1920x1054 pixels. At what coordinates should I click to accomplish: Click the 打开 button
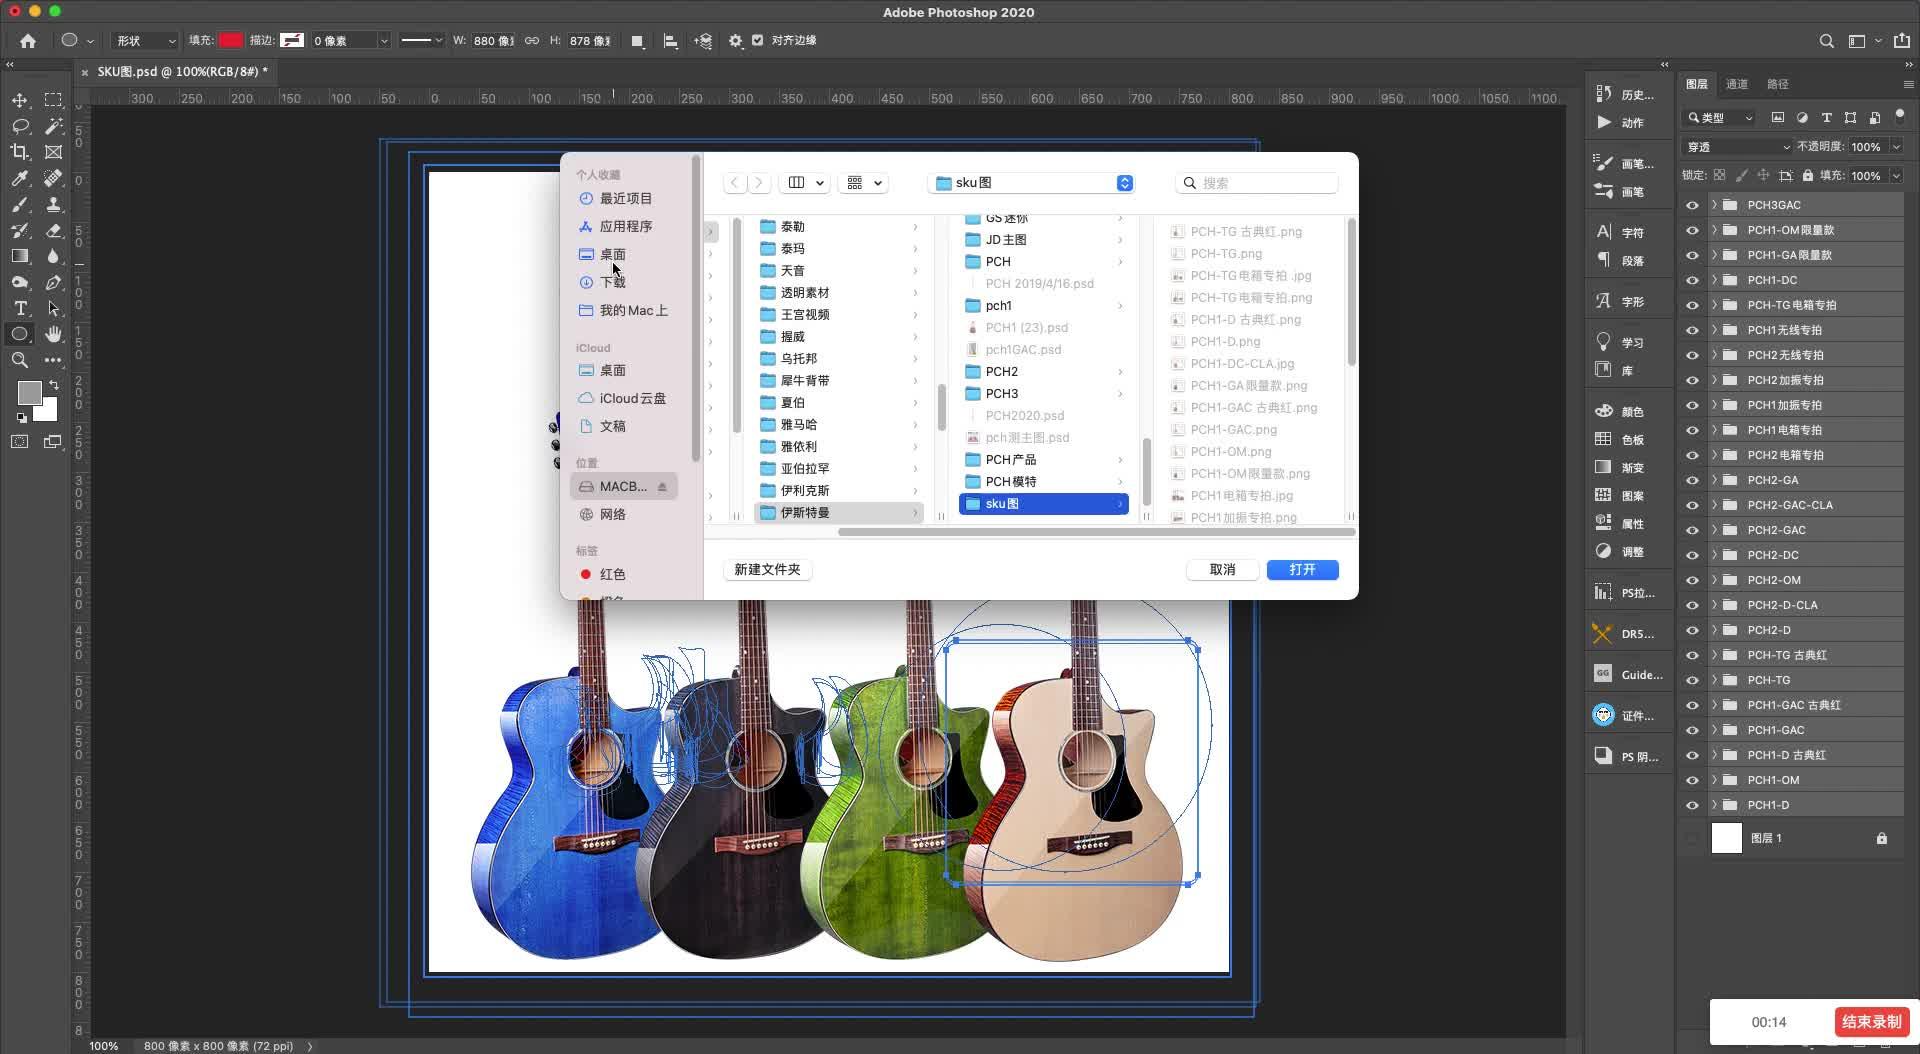(x=1302, y=569)
